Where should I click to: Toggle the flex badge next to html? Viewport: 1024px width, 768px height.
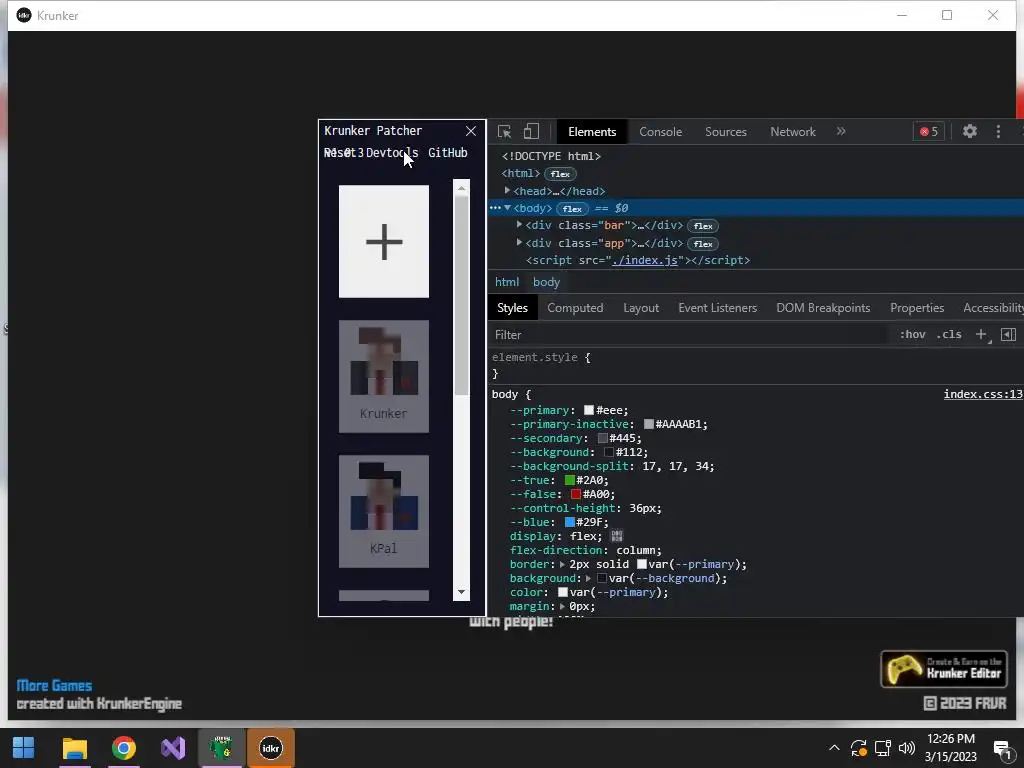[560, 174]
